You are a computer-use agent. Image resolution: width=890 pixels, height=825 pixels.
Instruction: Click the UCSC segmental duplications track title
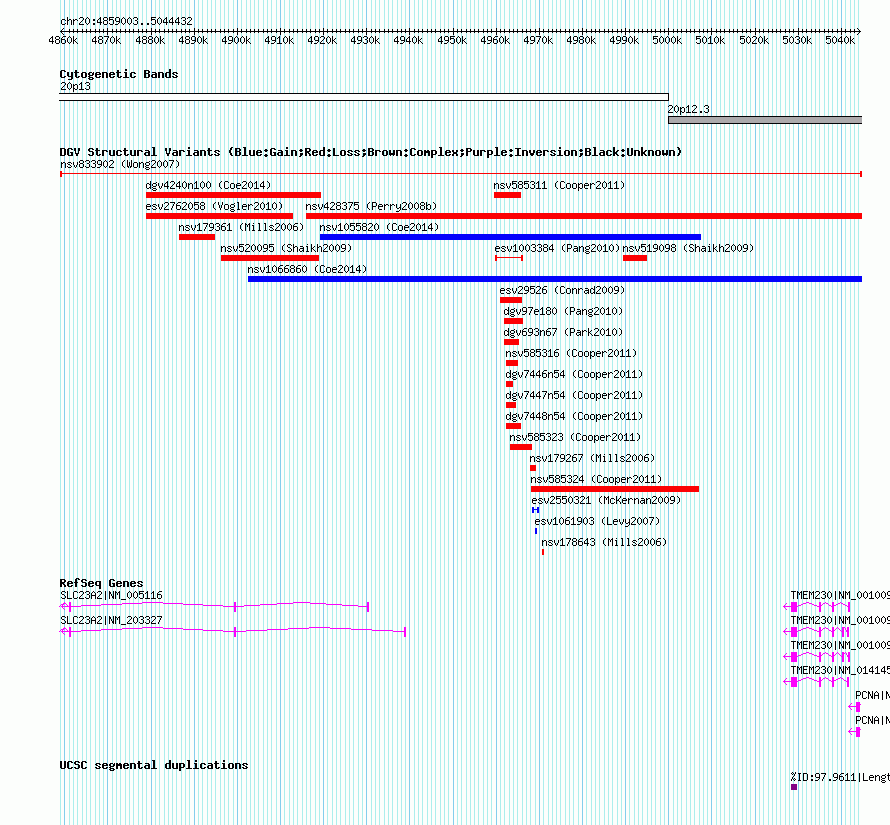[153, 765]
